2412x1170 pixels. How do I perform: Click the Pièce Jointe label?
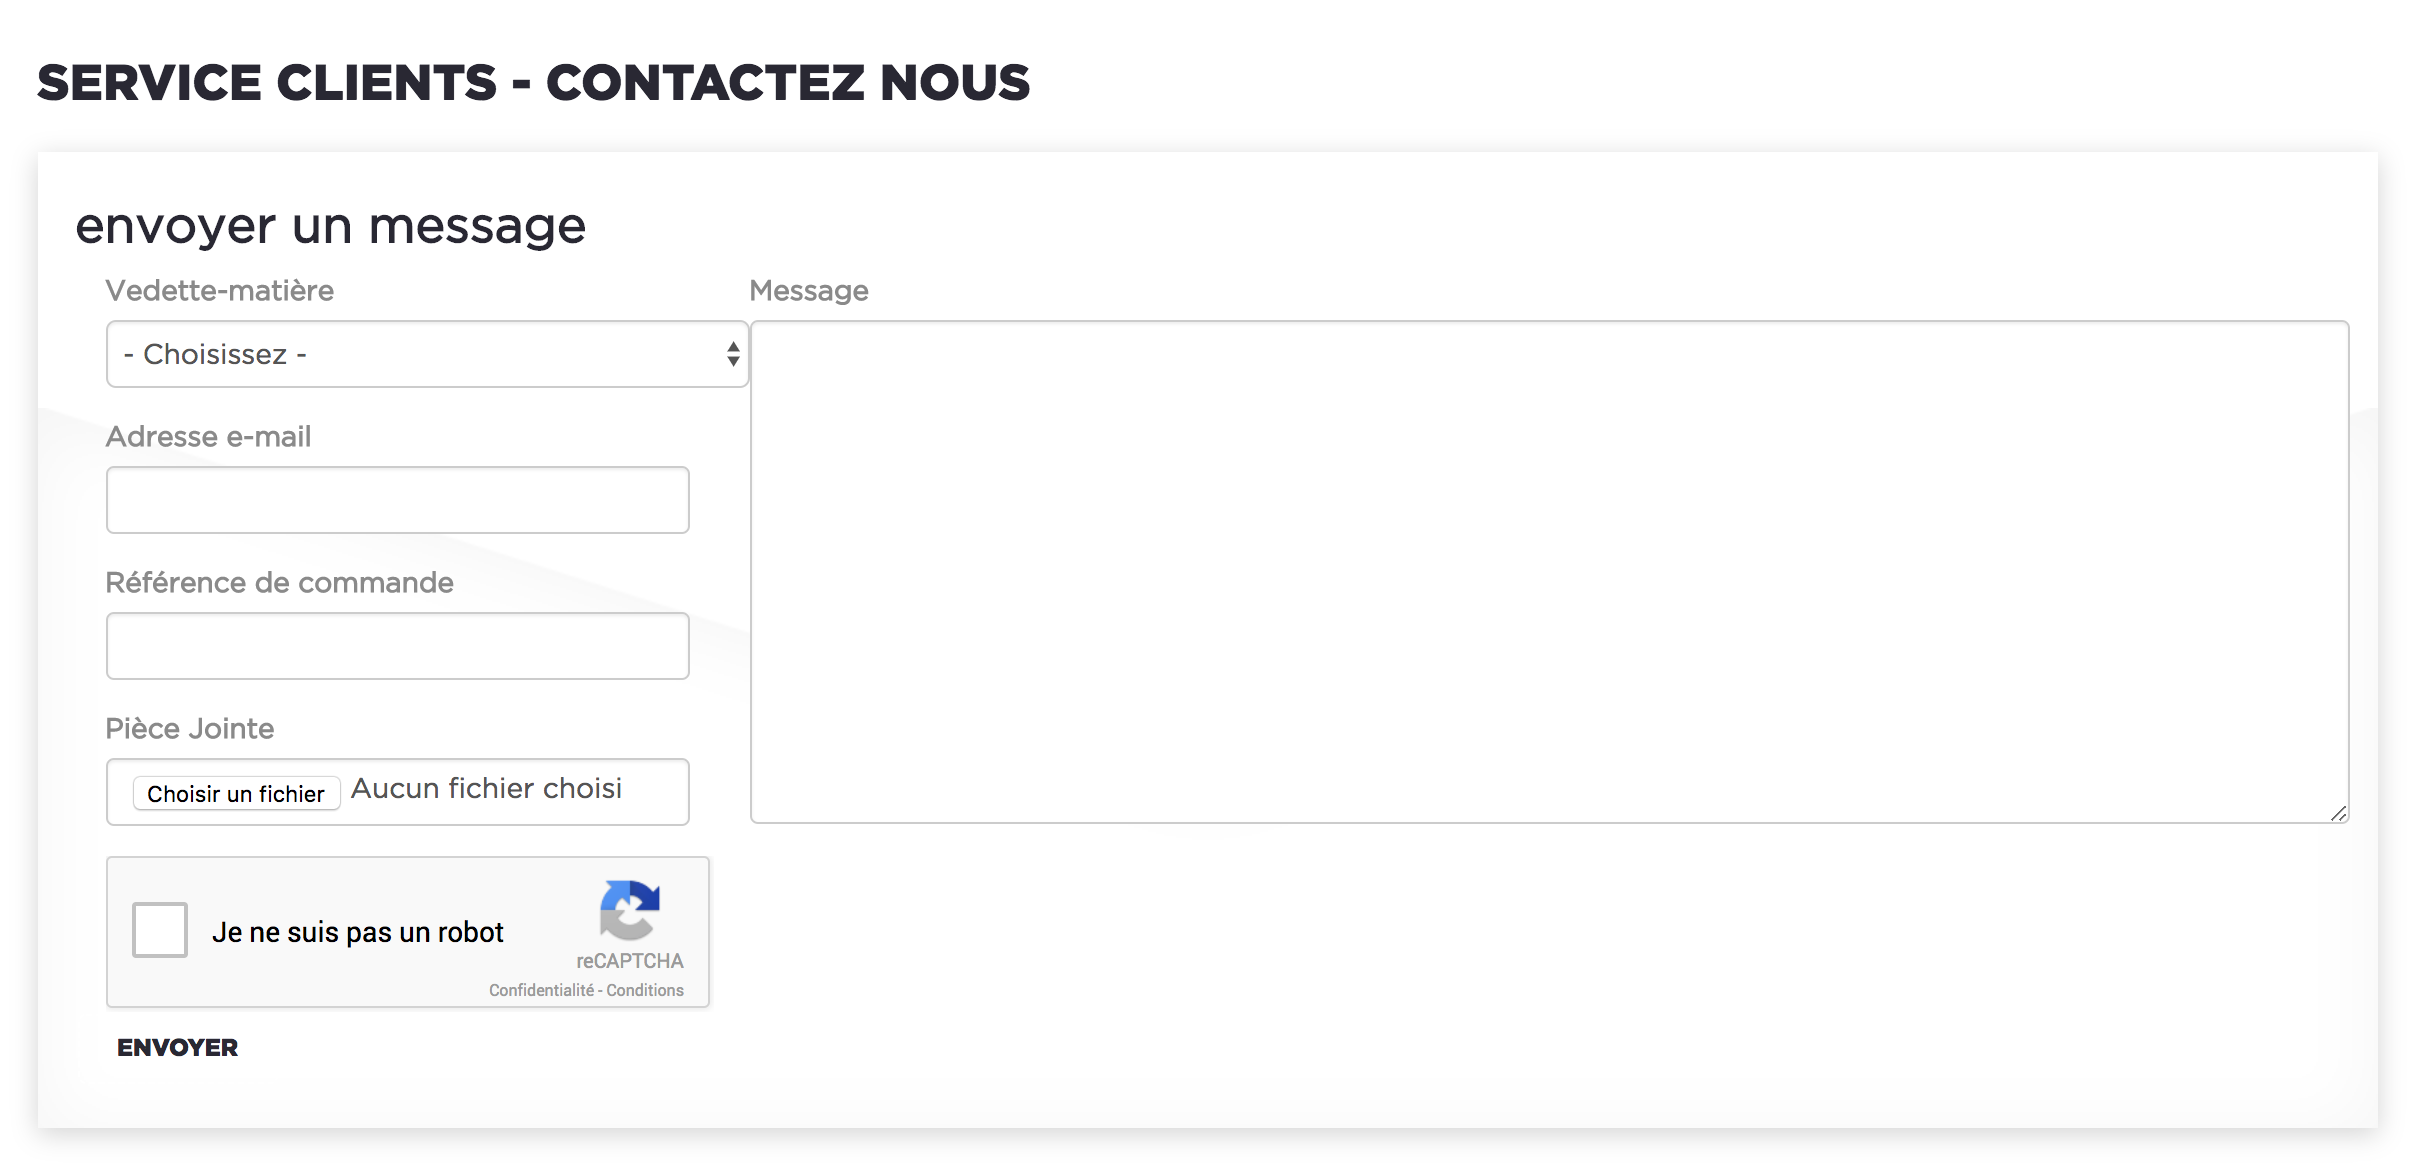(189, 728)
